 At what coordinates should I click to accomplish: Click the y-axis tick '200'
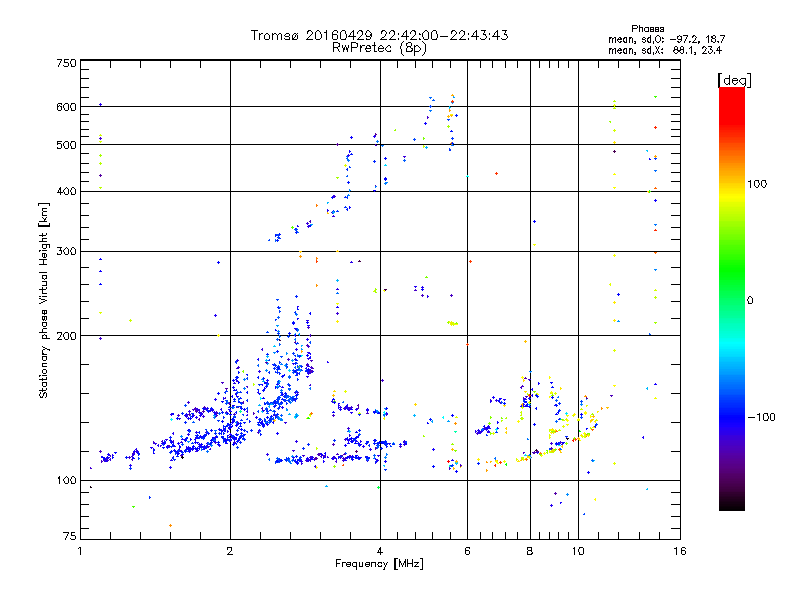click(66, 336)
